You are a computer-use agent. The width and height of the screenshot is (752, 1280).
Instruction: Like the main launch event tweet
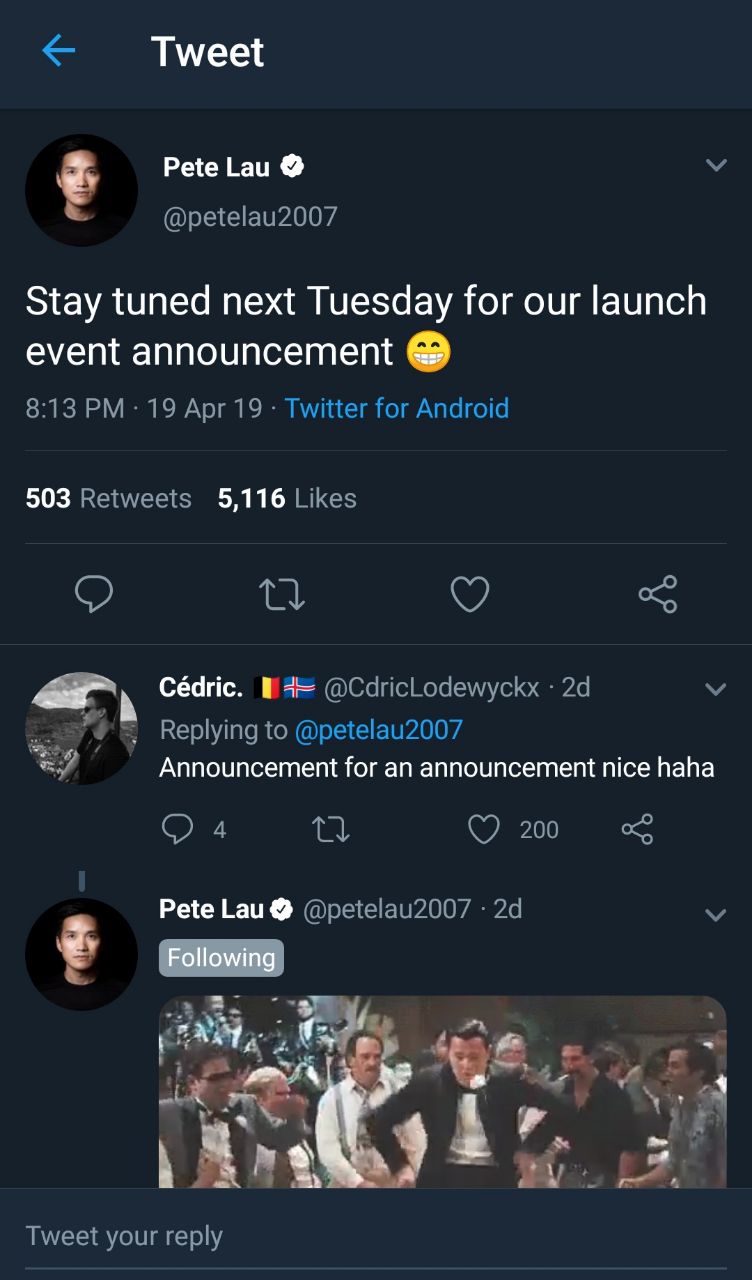469,594
